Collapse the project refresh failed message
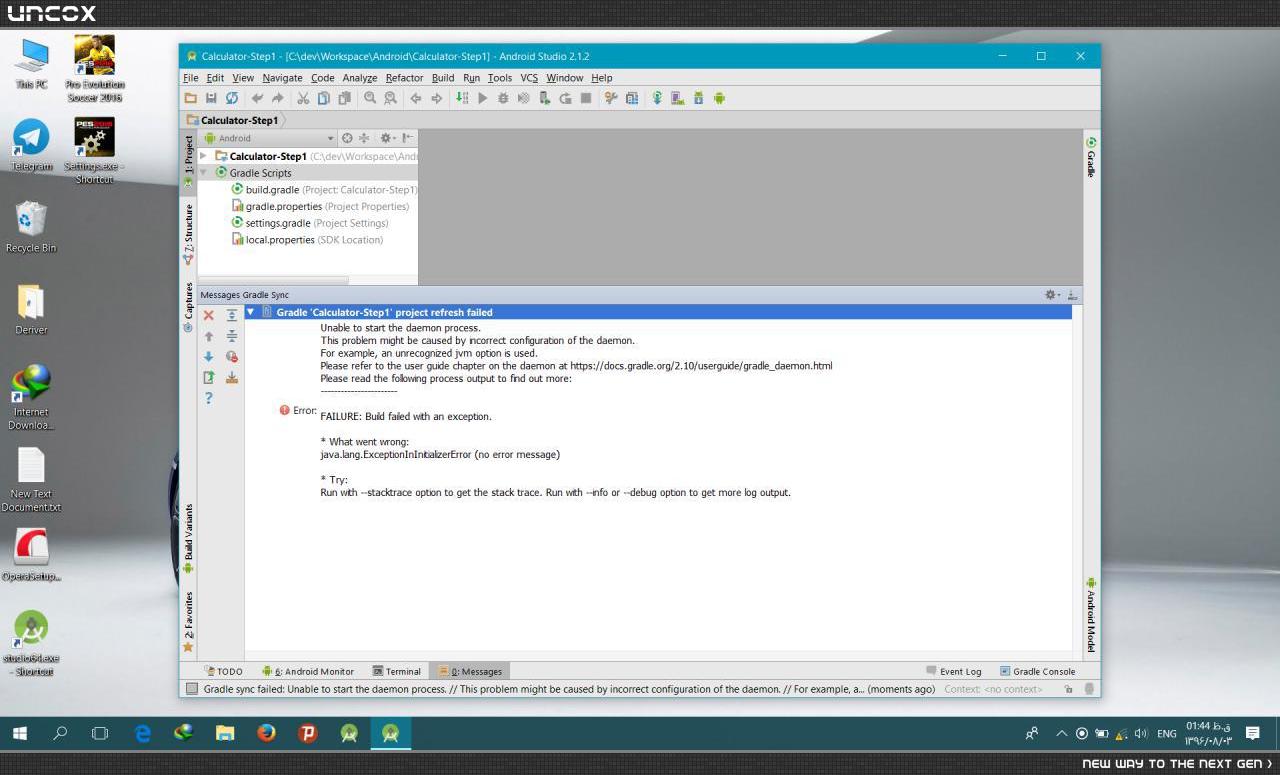 click(x=250, y=312)
